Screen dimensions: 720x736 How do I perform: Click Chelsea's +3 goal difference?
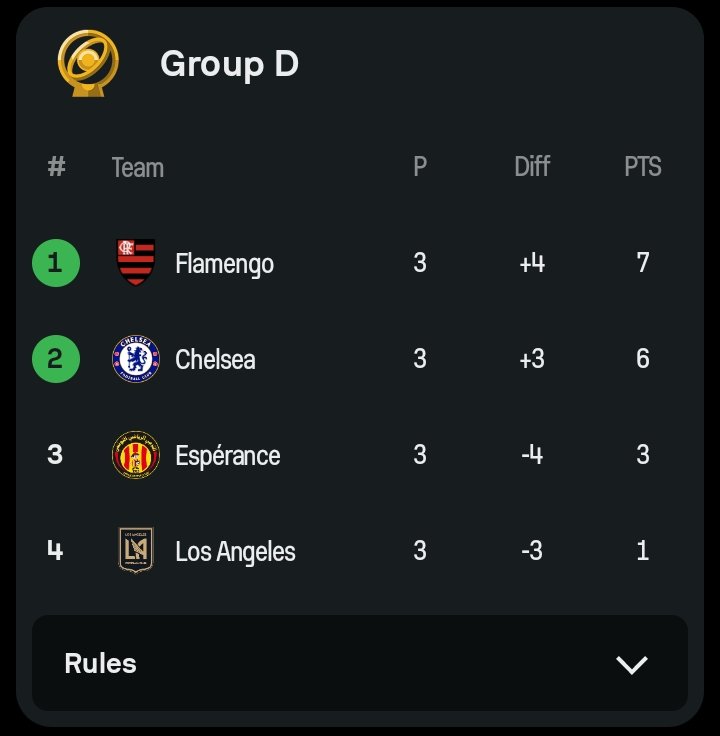(x=532, y=359)
